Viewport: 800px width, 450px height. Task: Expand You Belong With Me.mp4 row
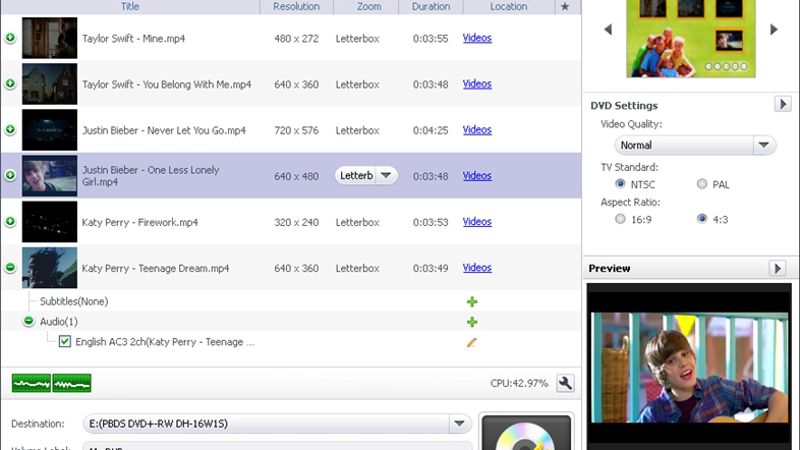tap(10, 84)
